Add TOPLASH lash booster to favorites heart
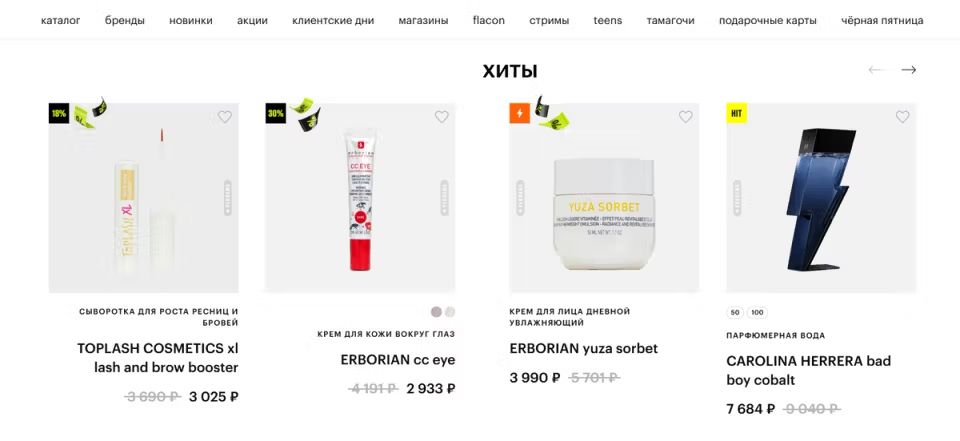960x441 pixels. (225, 116)
